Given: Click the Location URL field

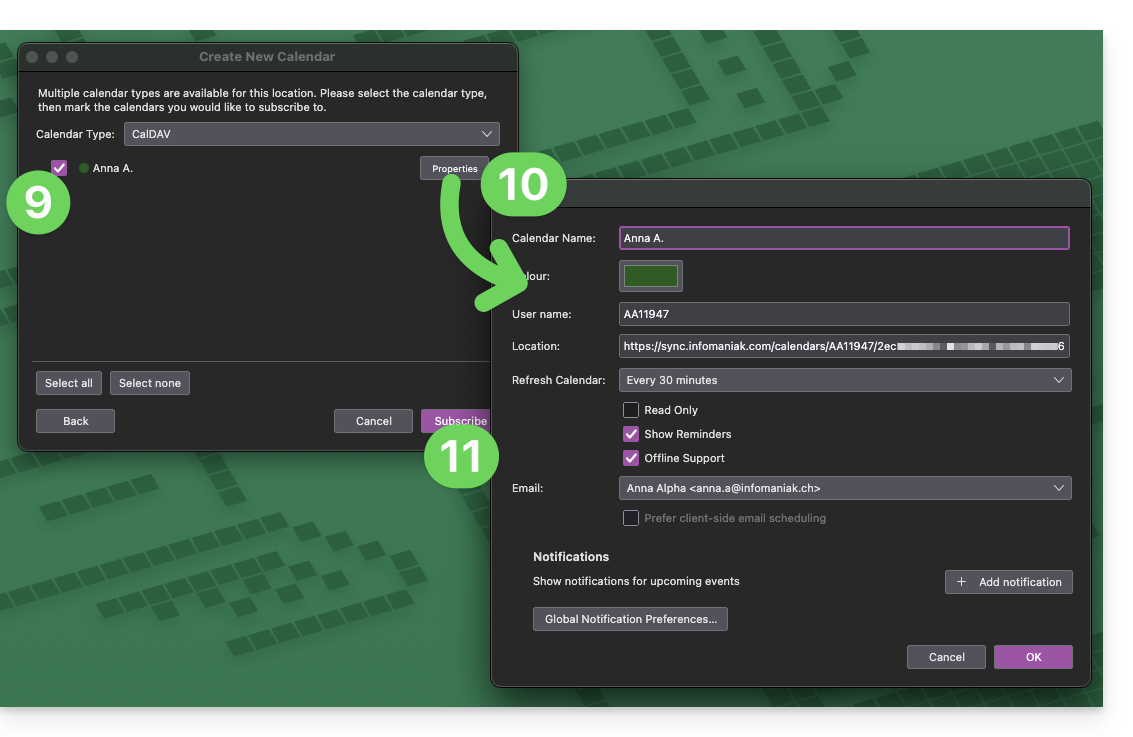Looking at the screenshot, I should (844, 346).
